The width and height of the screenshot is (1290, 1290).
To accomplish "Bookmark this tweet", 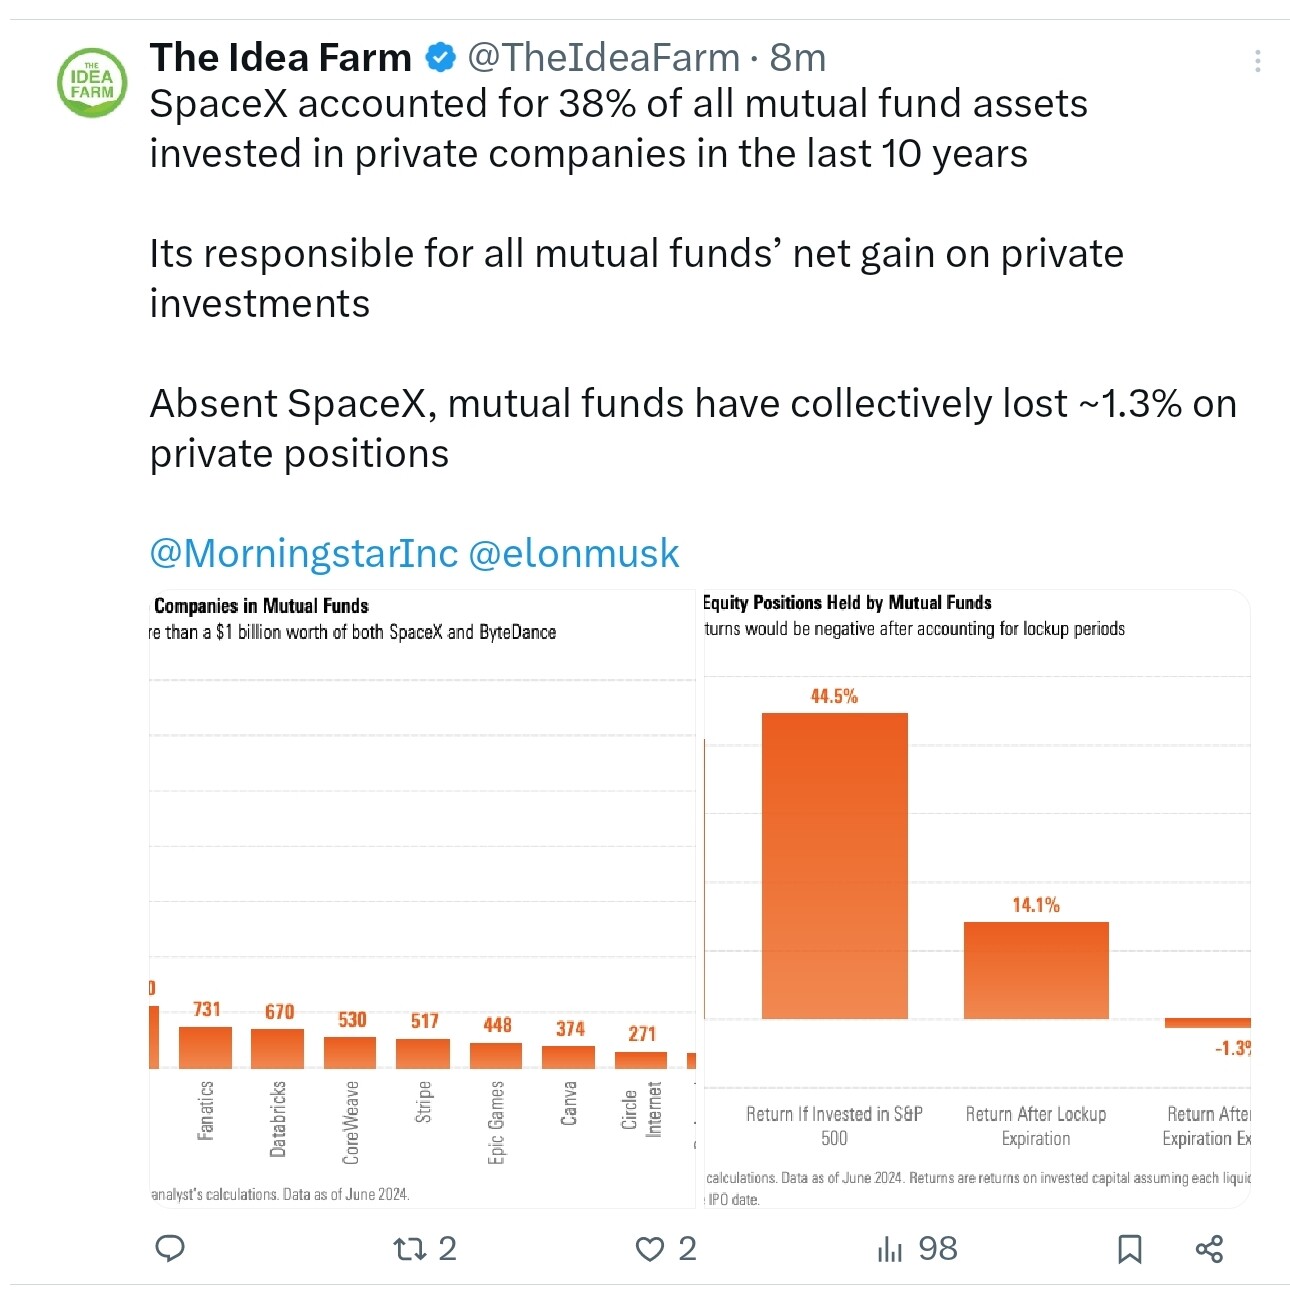I will point(1130,1248).
